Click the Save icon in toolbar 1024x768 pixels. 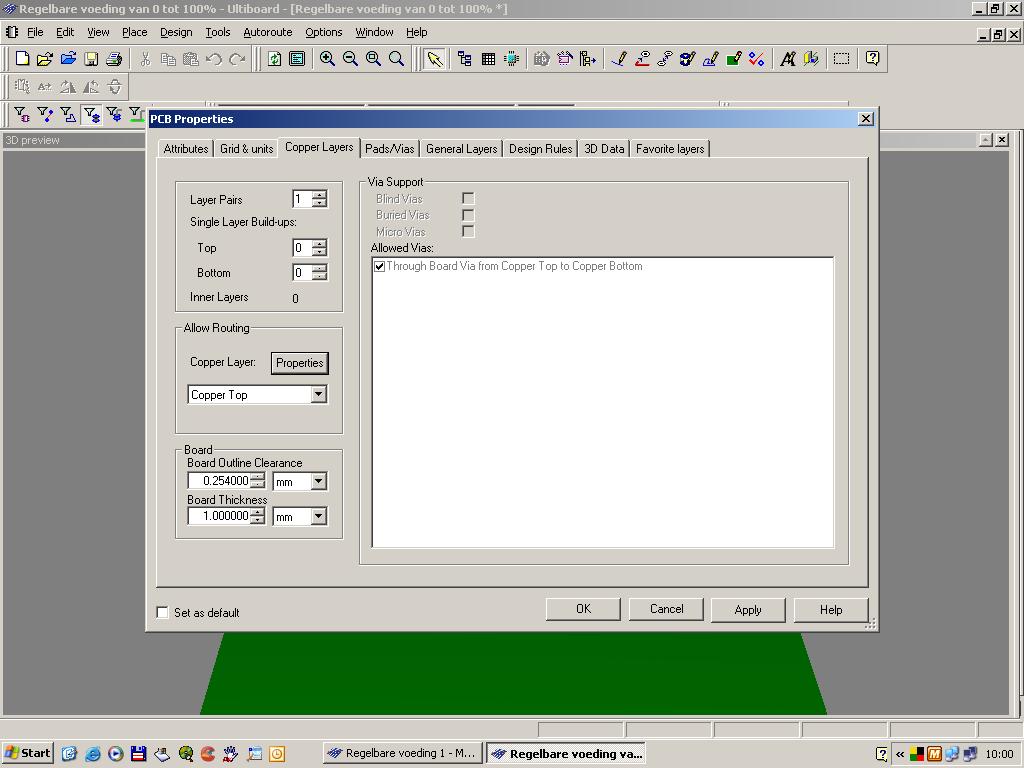[91, 59]
